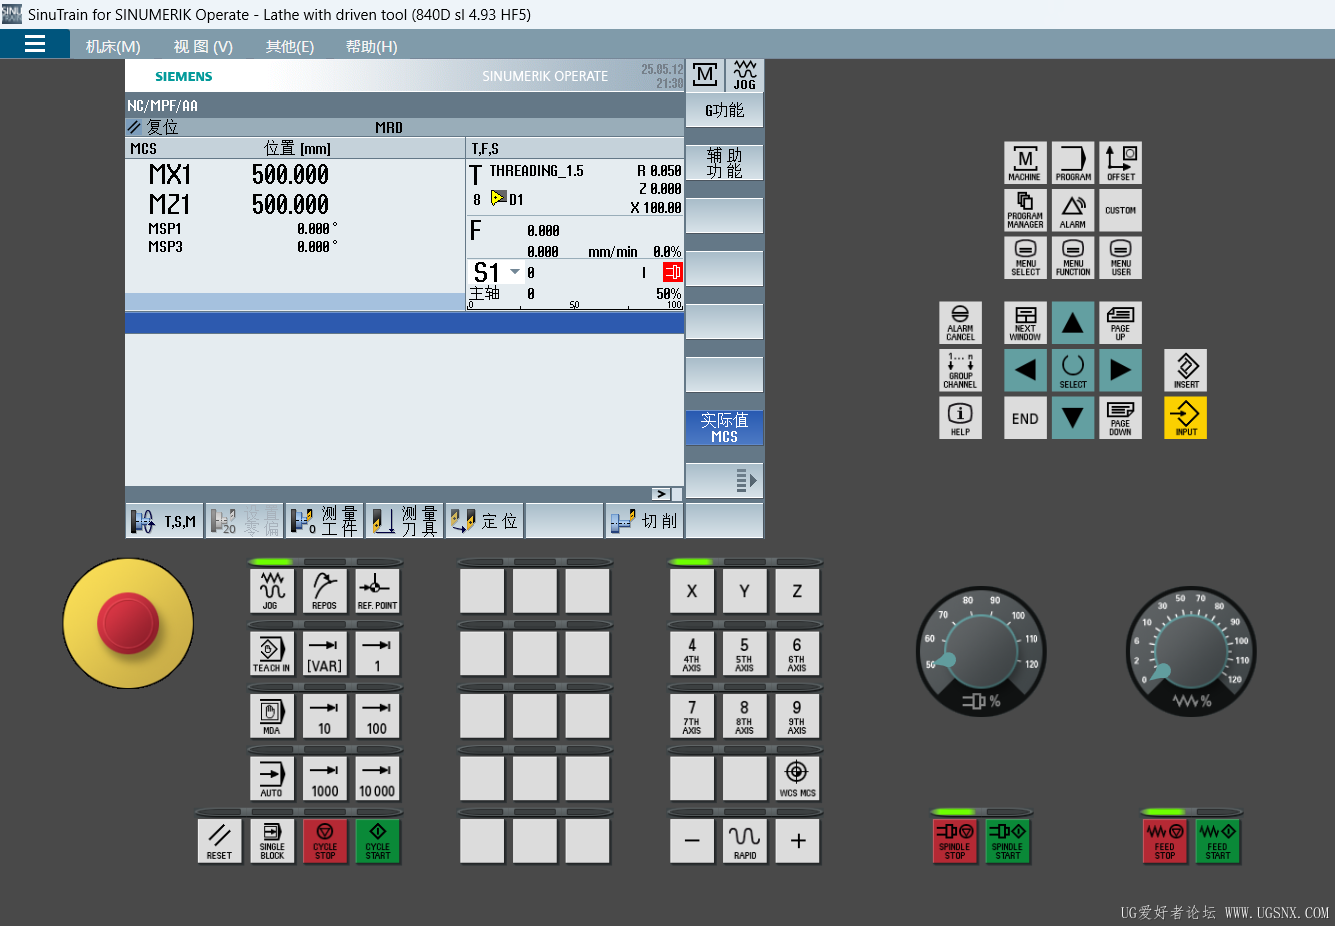Activate JOG mode key
This screenshot has height=926, width=1335.
point(272,591)
